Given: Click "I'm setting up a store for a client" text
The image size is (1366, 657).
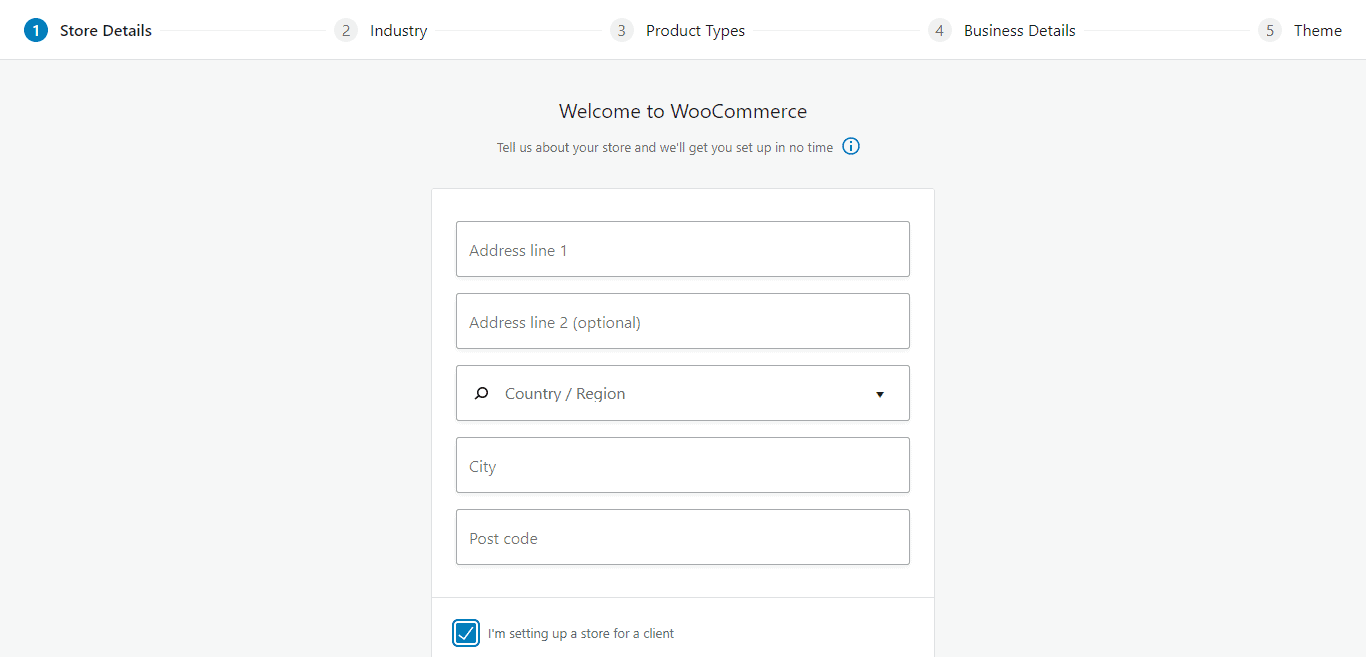Looking at the screenshot, I should (x=581, y=633).
